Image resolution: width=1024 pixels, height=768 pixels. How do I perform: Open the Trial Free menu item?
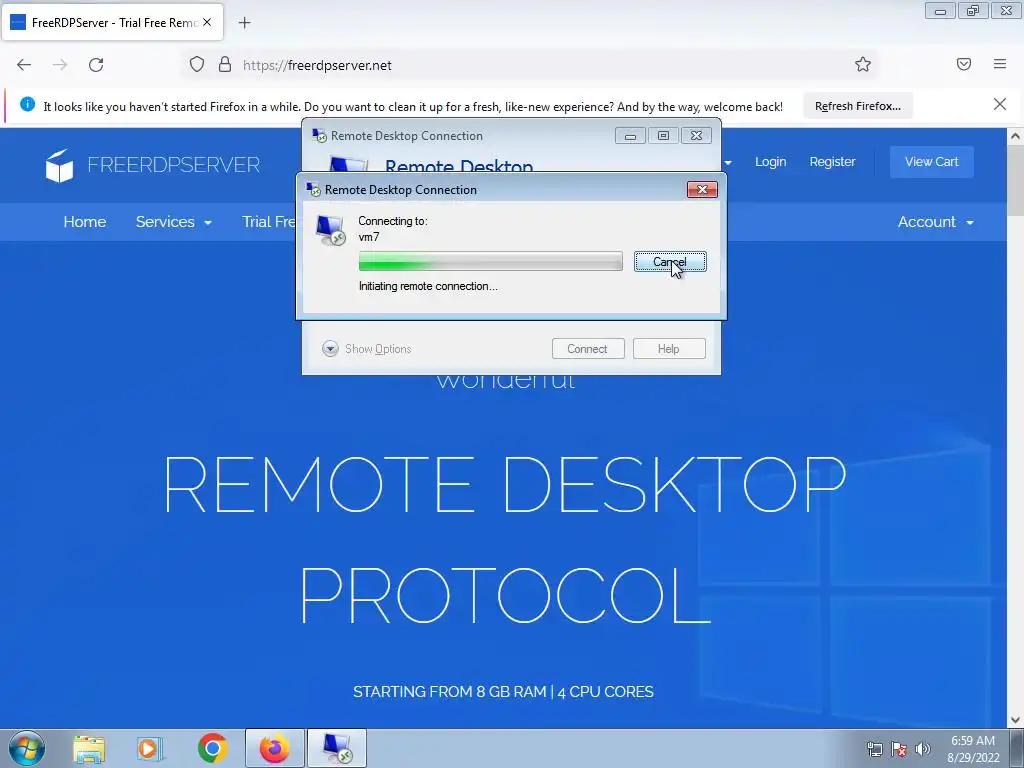tap(268, 222)
